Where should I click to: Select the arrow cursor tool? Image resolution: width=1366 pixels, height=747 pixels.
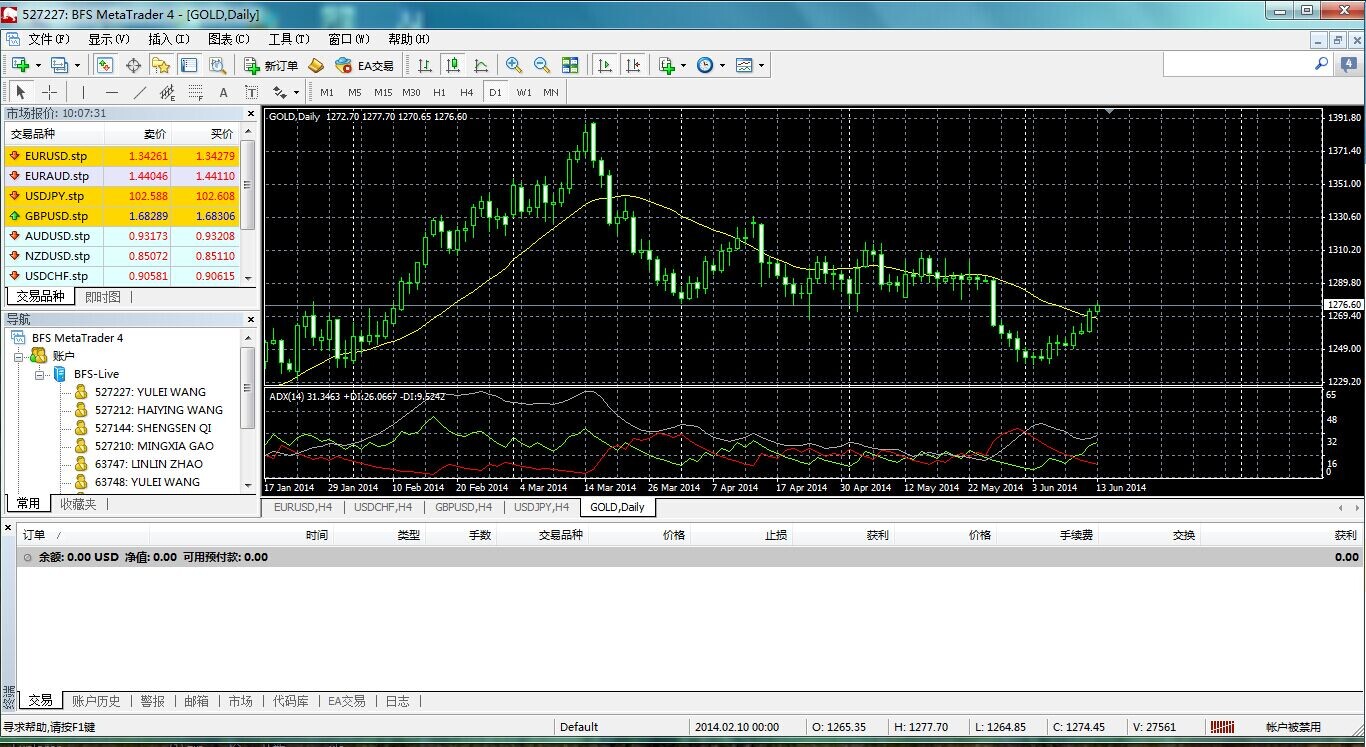pyautogui.click(x=21, y=92)
